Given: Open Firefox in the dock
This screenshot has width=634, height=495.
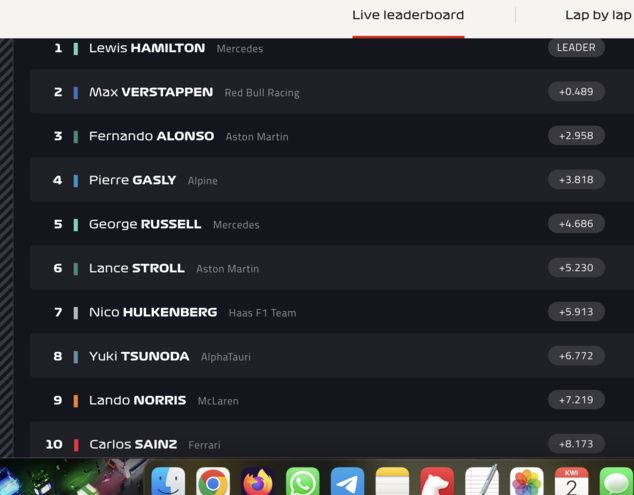Looking at the screenshot, I should (x=258, y=481).
